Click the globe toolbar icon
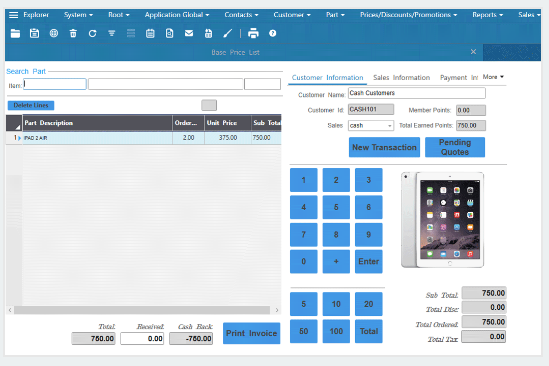 [x=54, y=34]
